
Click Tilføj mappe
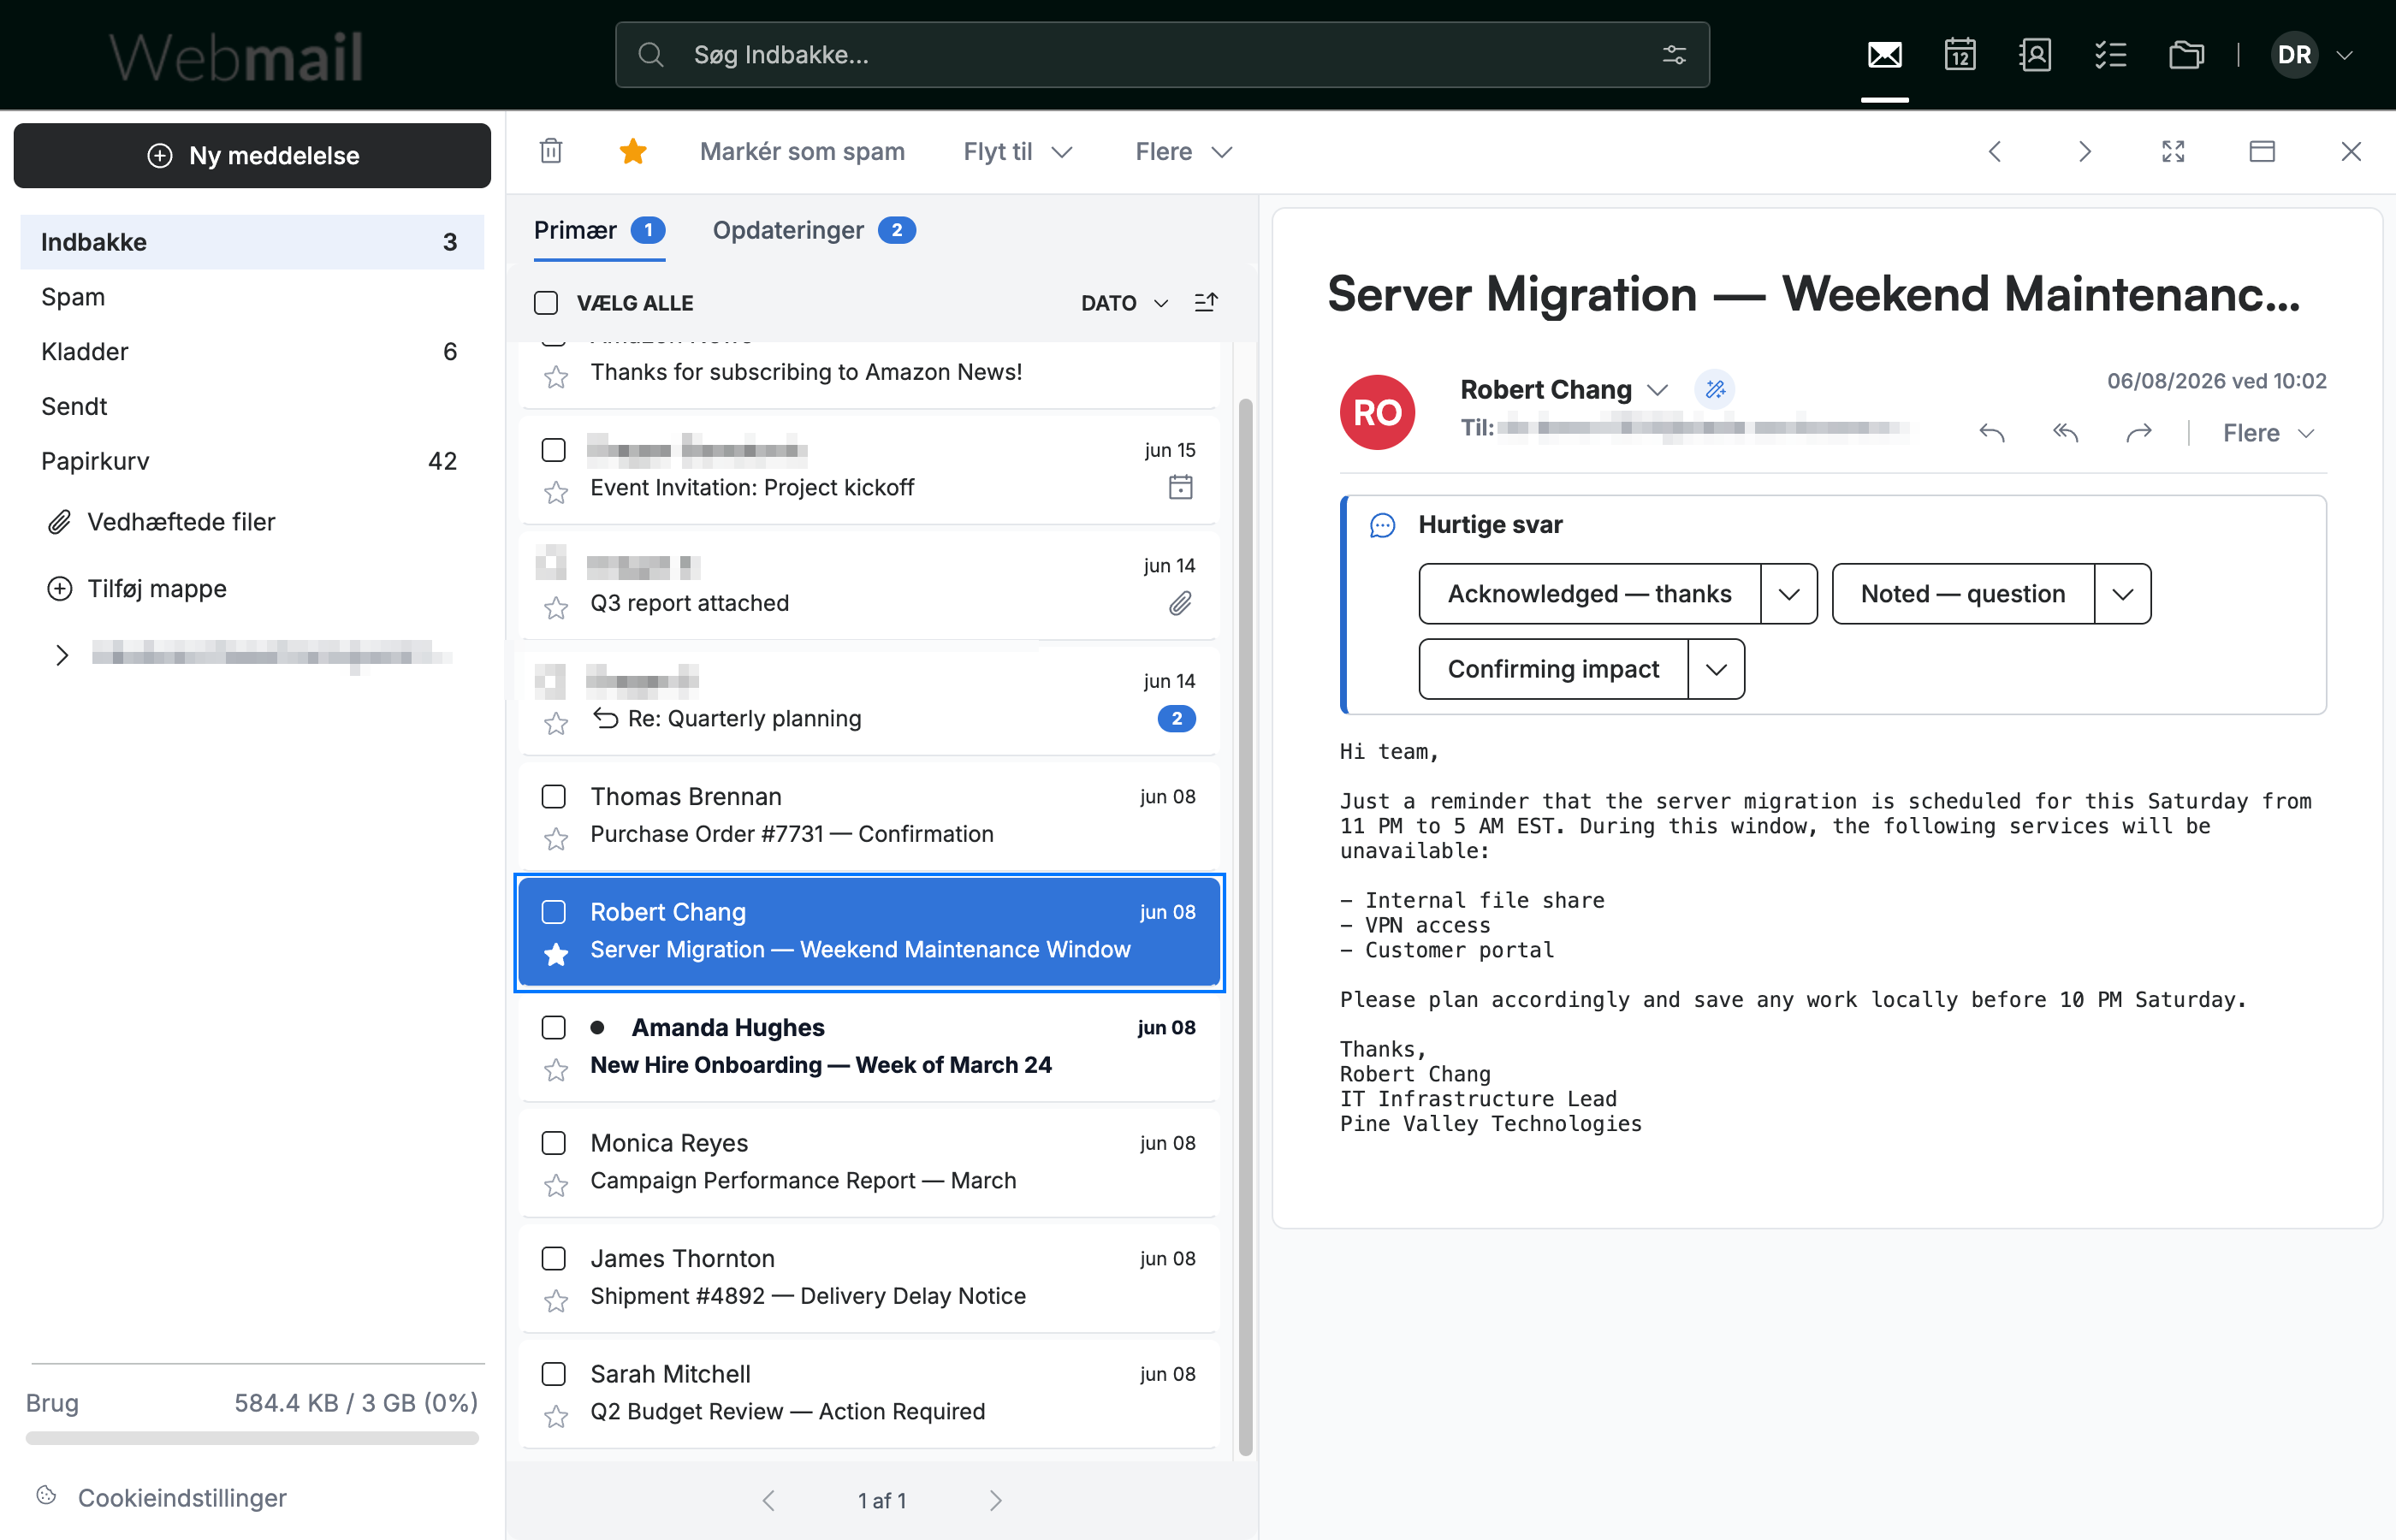137,588
